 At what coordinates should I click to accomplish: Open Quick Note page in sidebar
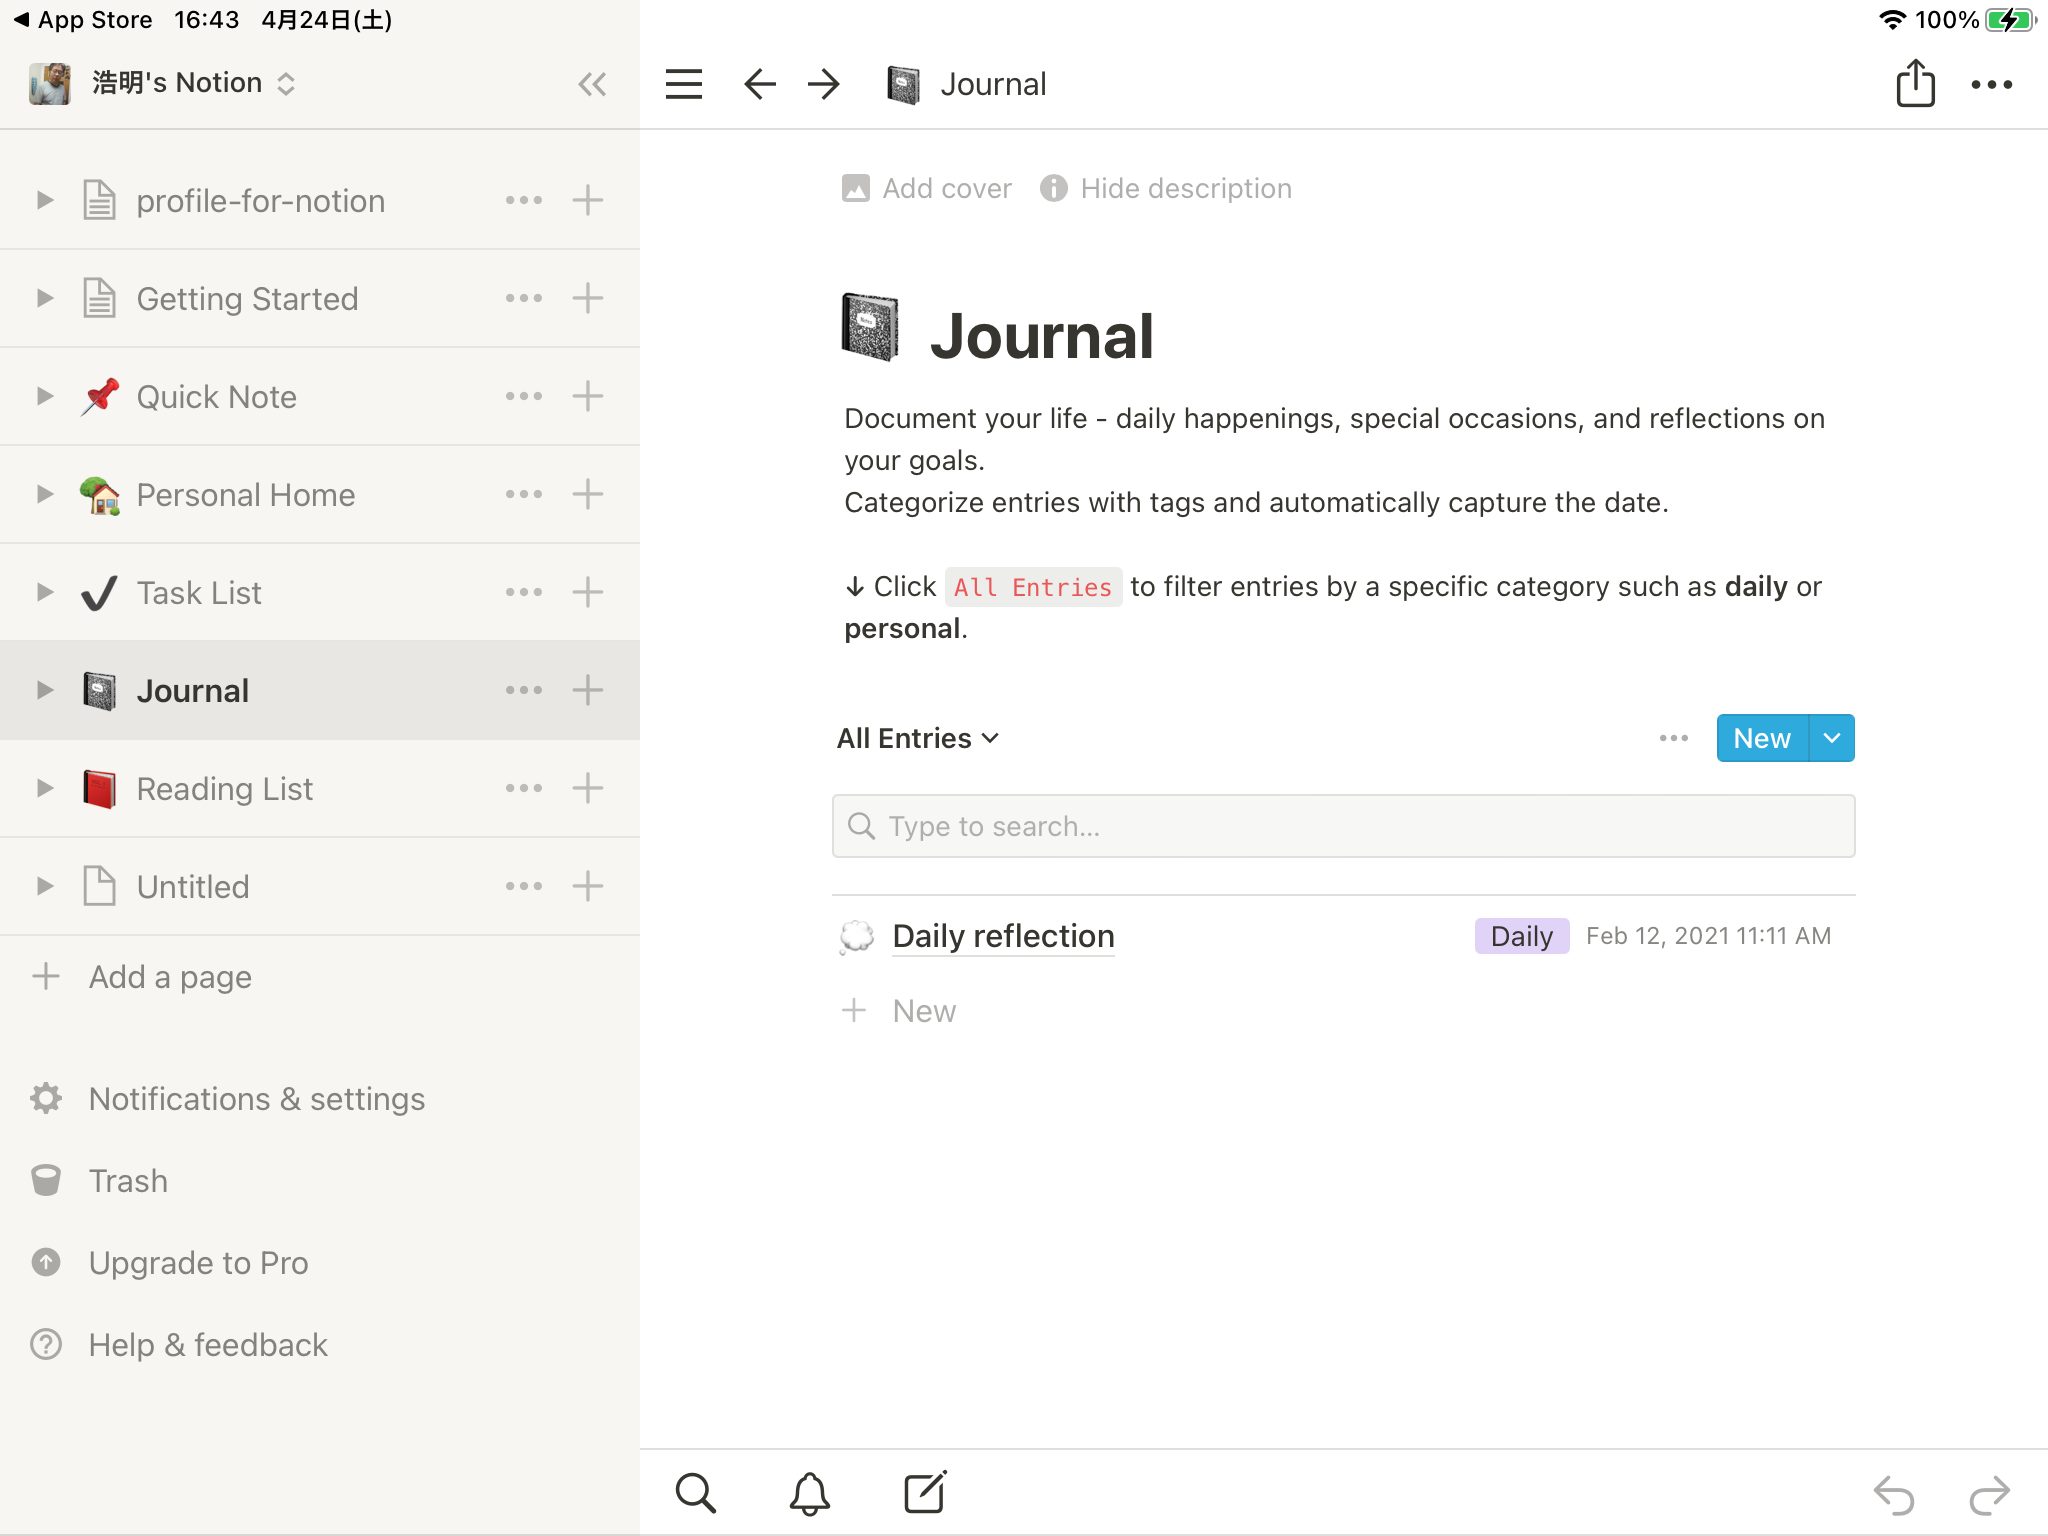216,397
